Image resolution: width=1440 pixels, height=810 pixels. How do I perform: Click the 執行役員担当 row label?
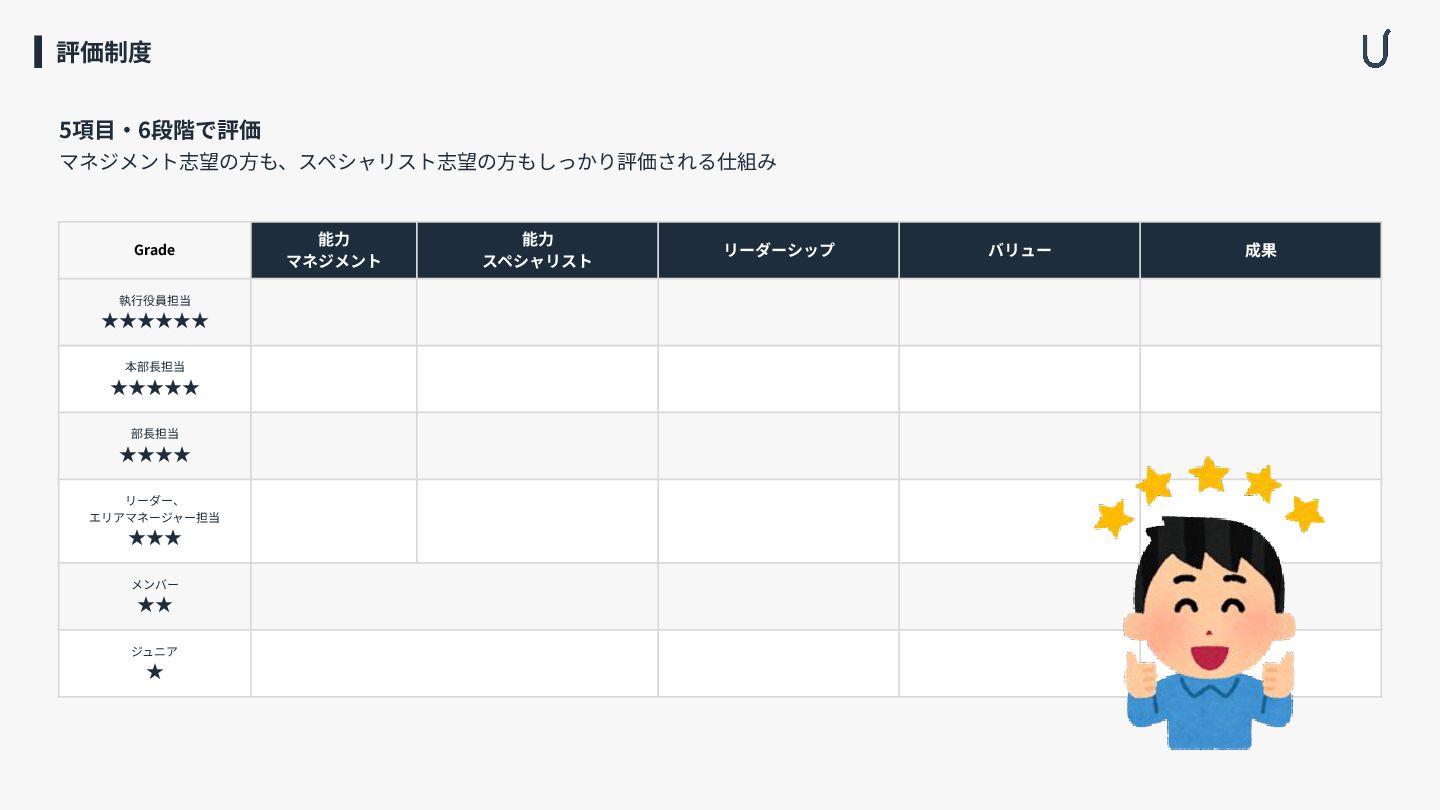click(154, 300)
